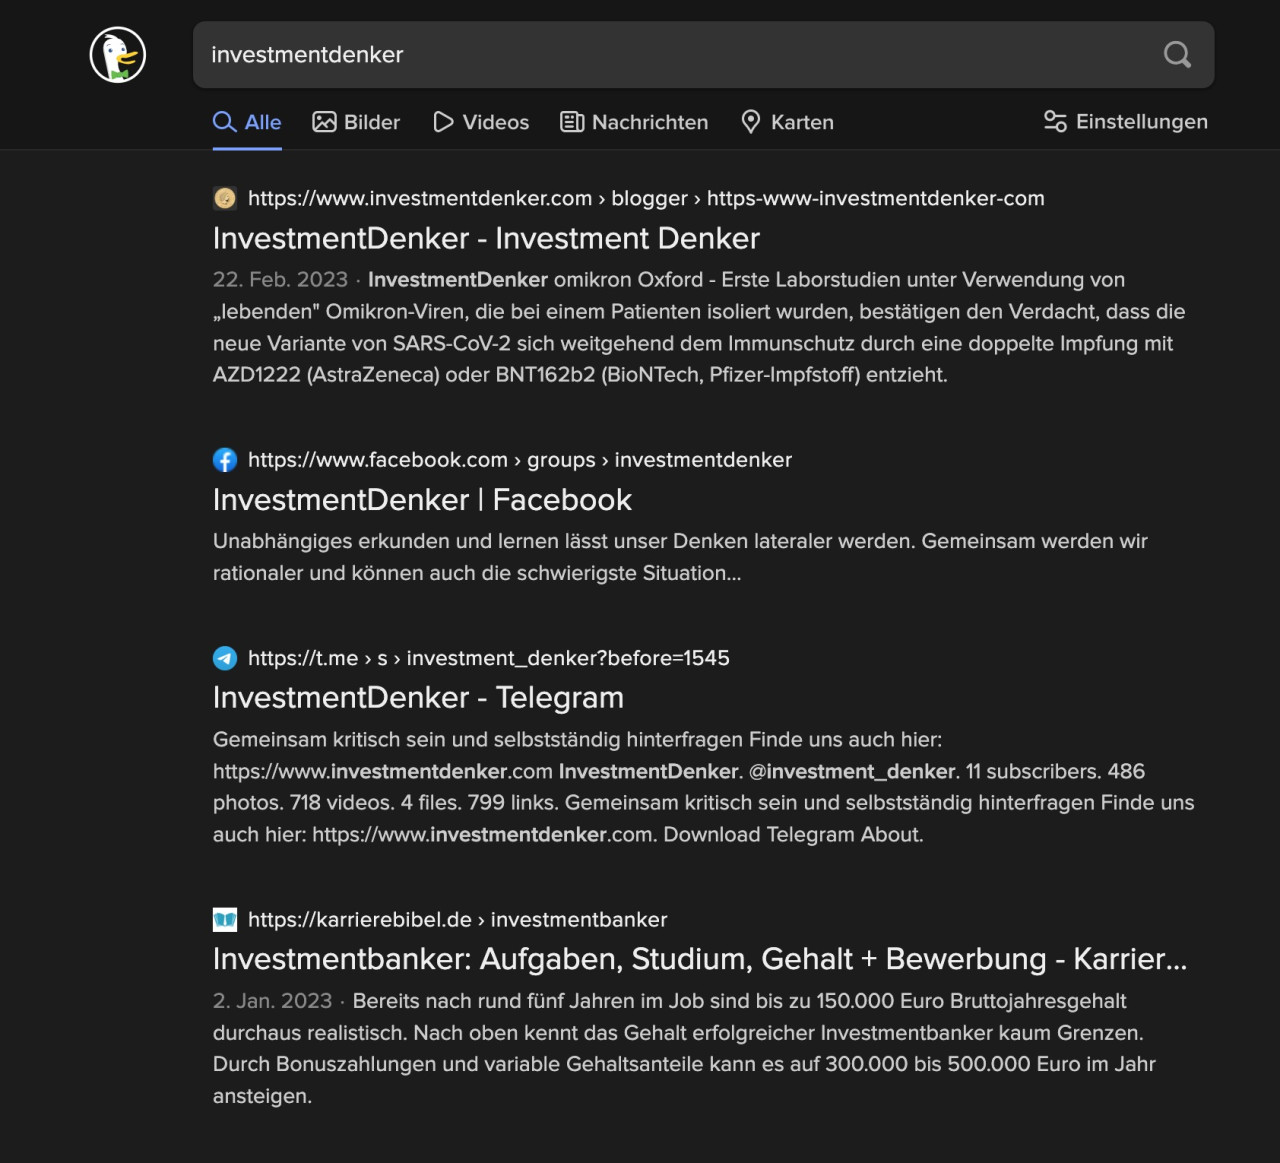The width and height of the screenshot is (1280, 1163).
Task: Click the magnifying glass search icon
Action: pos(1177,55)
